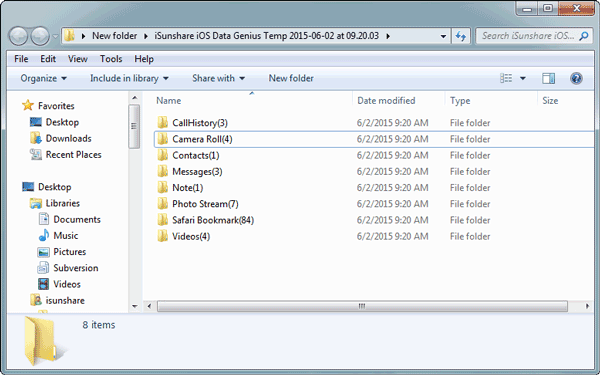Open Documents library
Image resolution: width=600 pixels, height=375 pixels.
pos(77,220)
